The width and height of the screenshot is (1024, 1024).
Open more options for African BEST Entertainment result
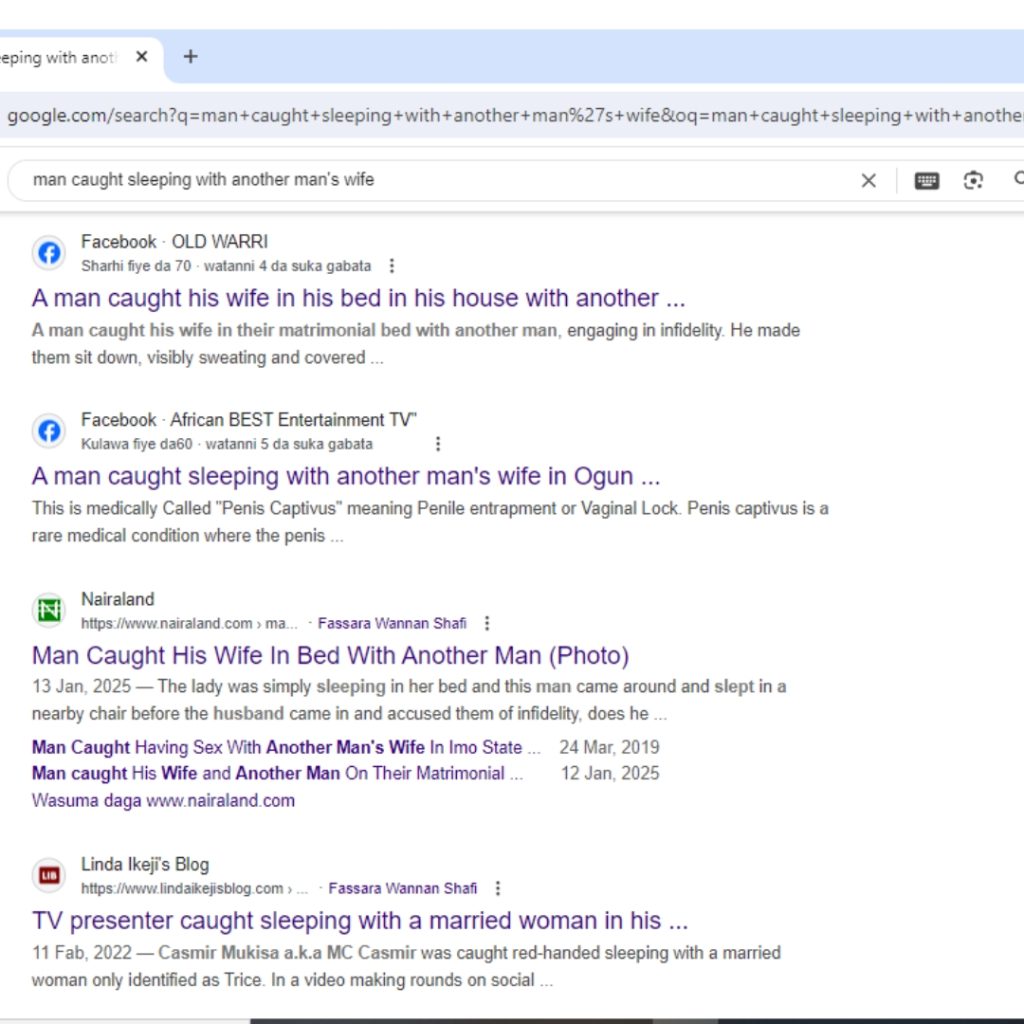pyautogui.click(x=438, y=444)
